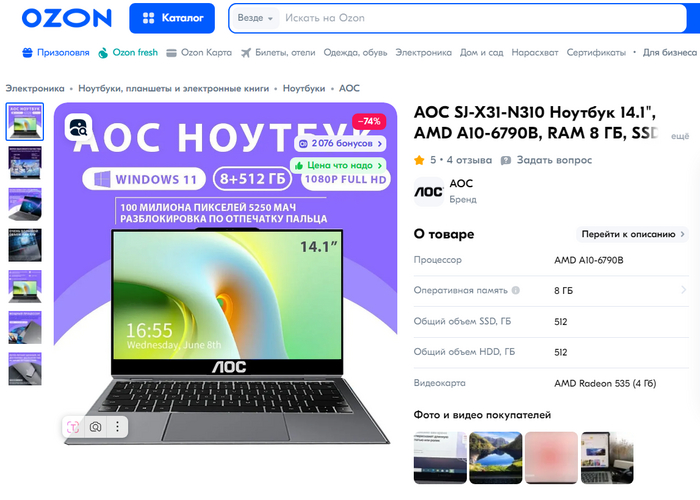
Task: Click the star rating icon
Action: pyautogui.click(x=419, y=160)
